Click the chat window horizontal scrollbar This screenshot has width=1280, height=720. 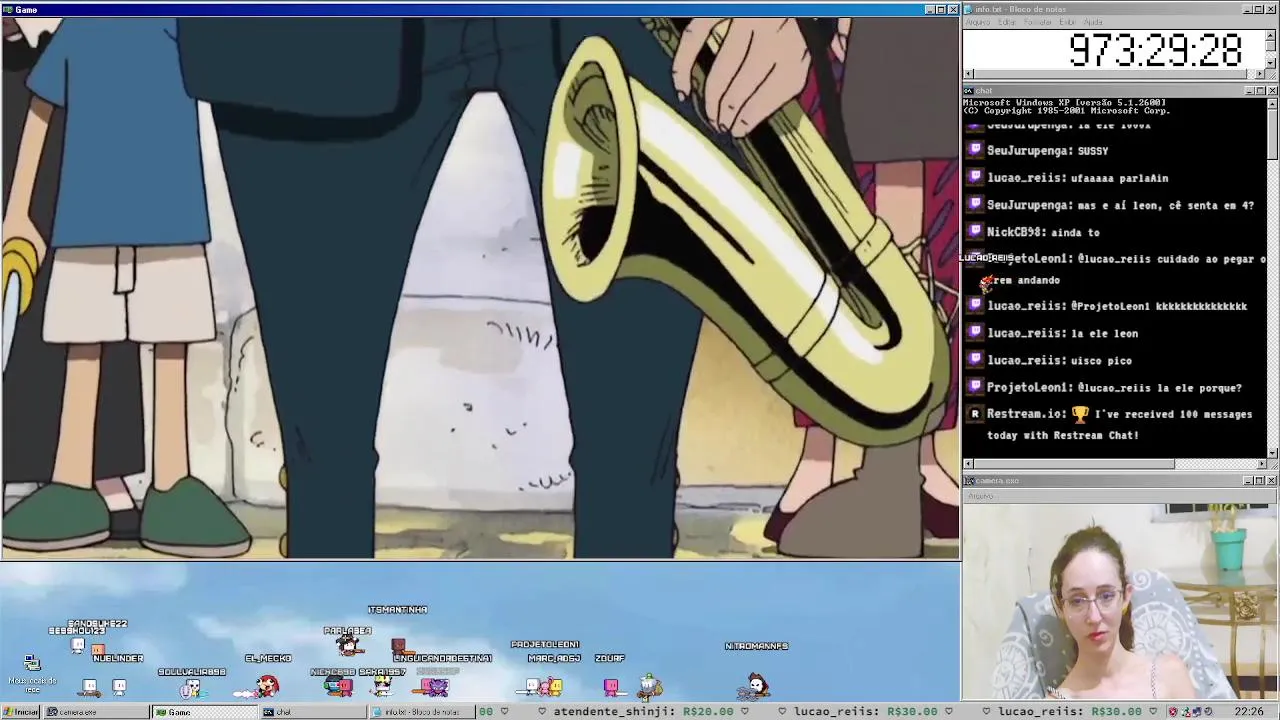[x=1116, y=464]
